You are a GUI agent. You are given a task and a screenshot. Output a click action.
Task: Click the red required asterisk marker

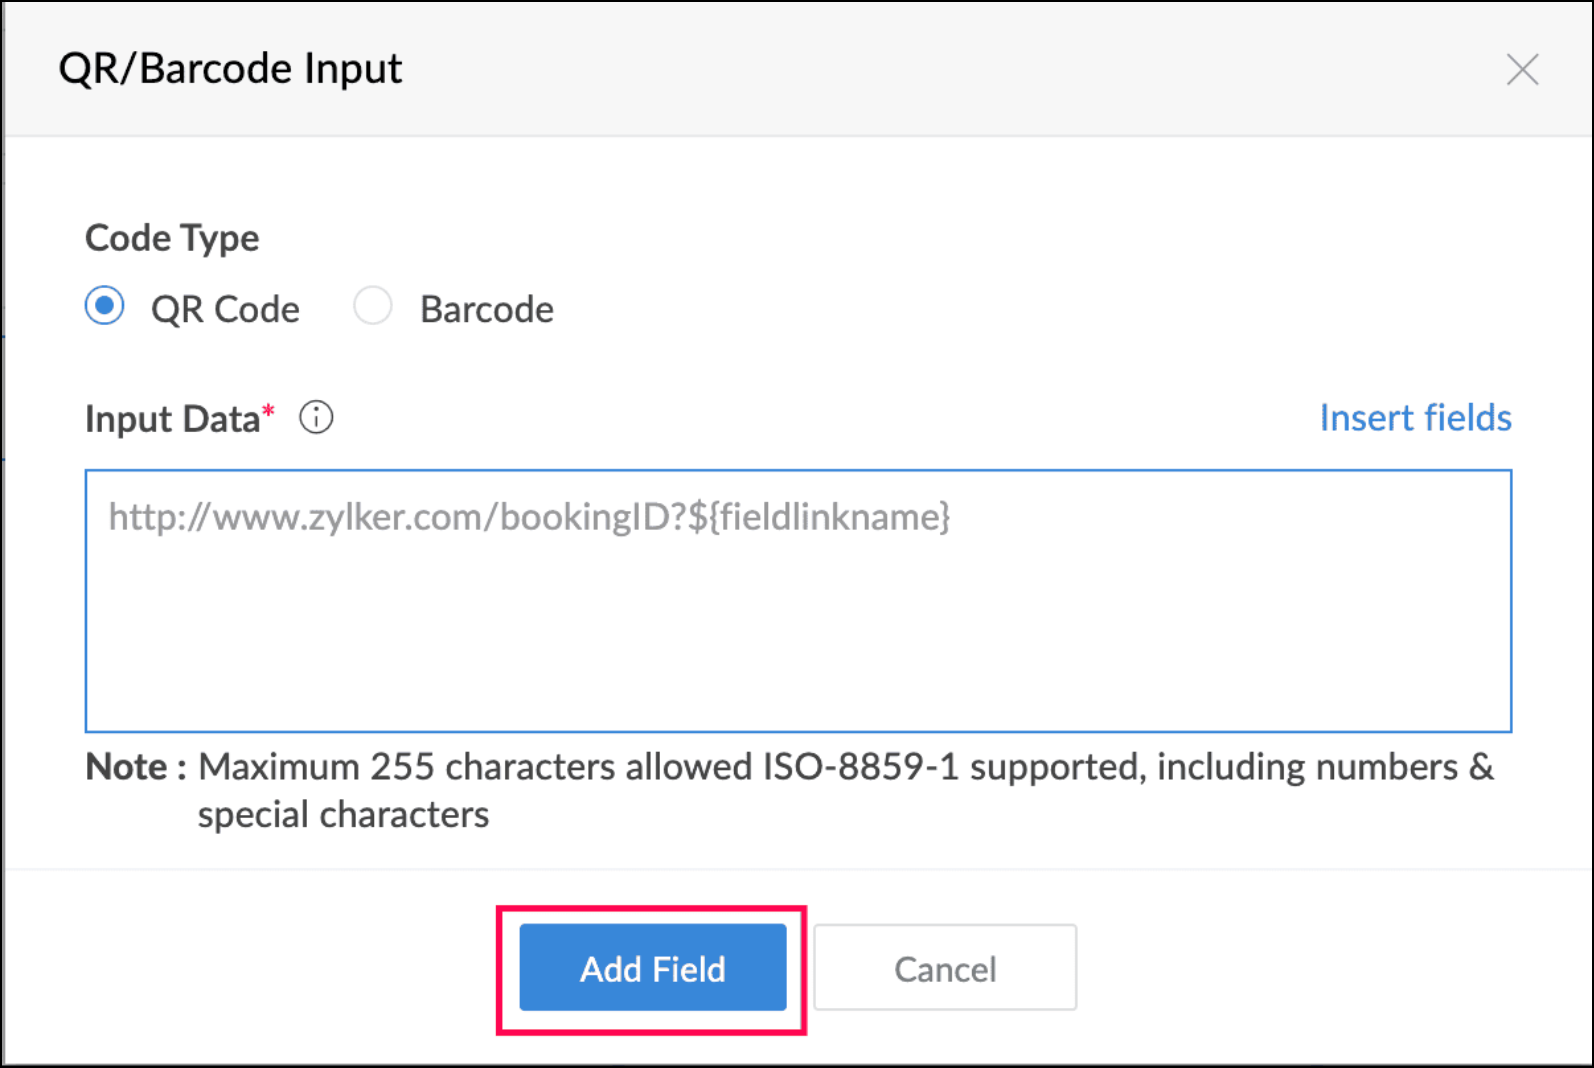268,410
